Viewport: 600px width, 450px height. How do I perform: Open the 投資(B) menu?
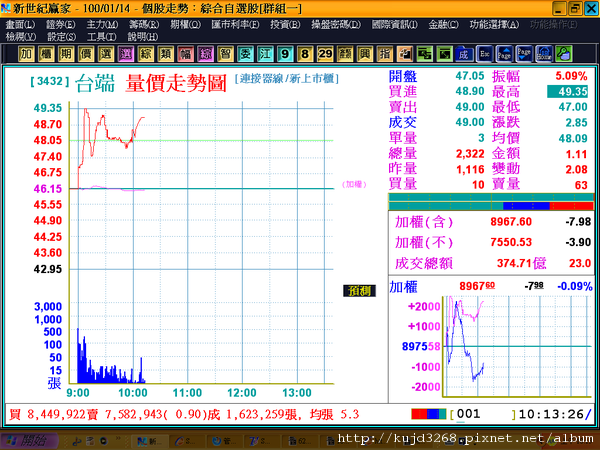(285, 25)
